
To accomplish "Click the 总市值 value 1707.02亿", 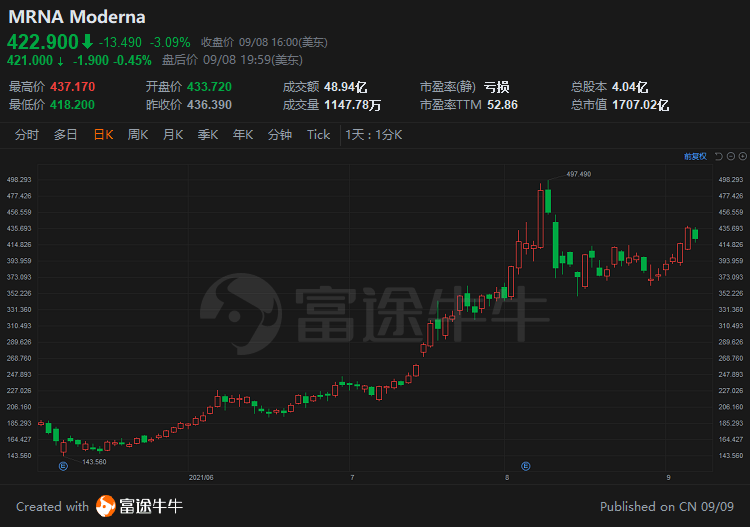I will pyautogui.click(x=640, y=105).
